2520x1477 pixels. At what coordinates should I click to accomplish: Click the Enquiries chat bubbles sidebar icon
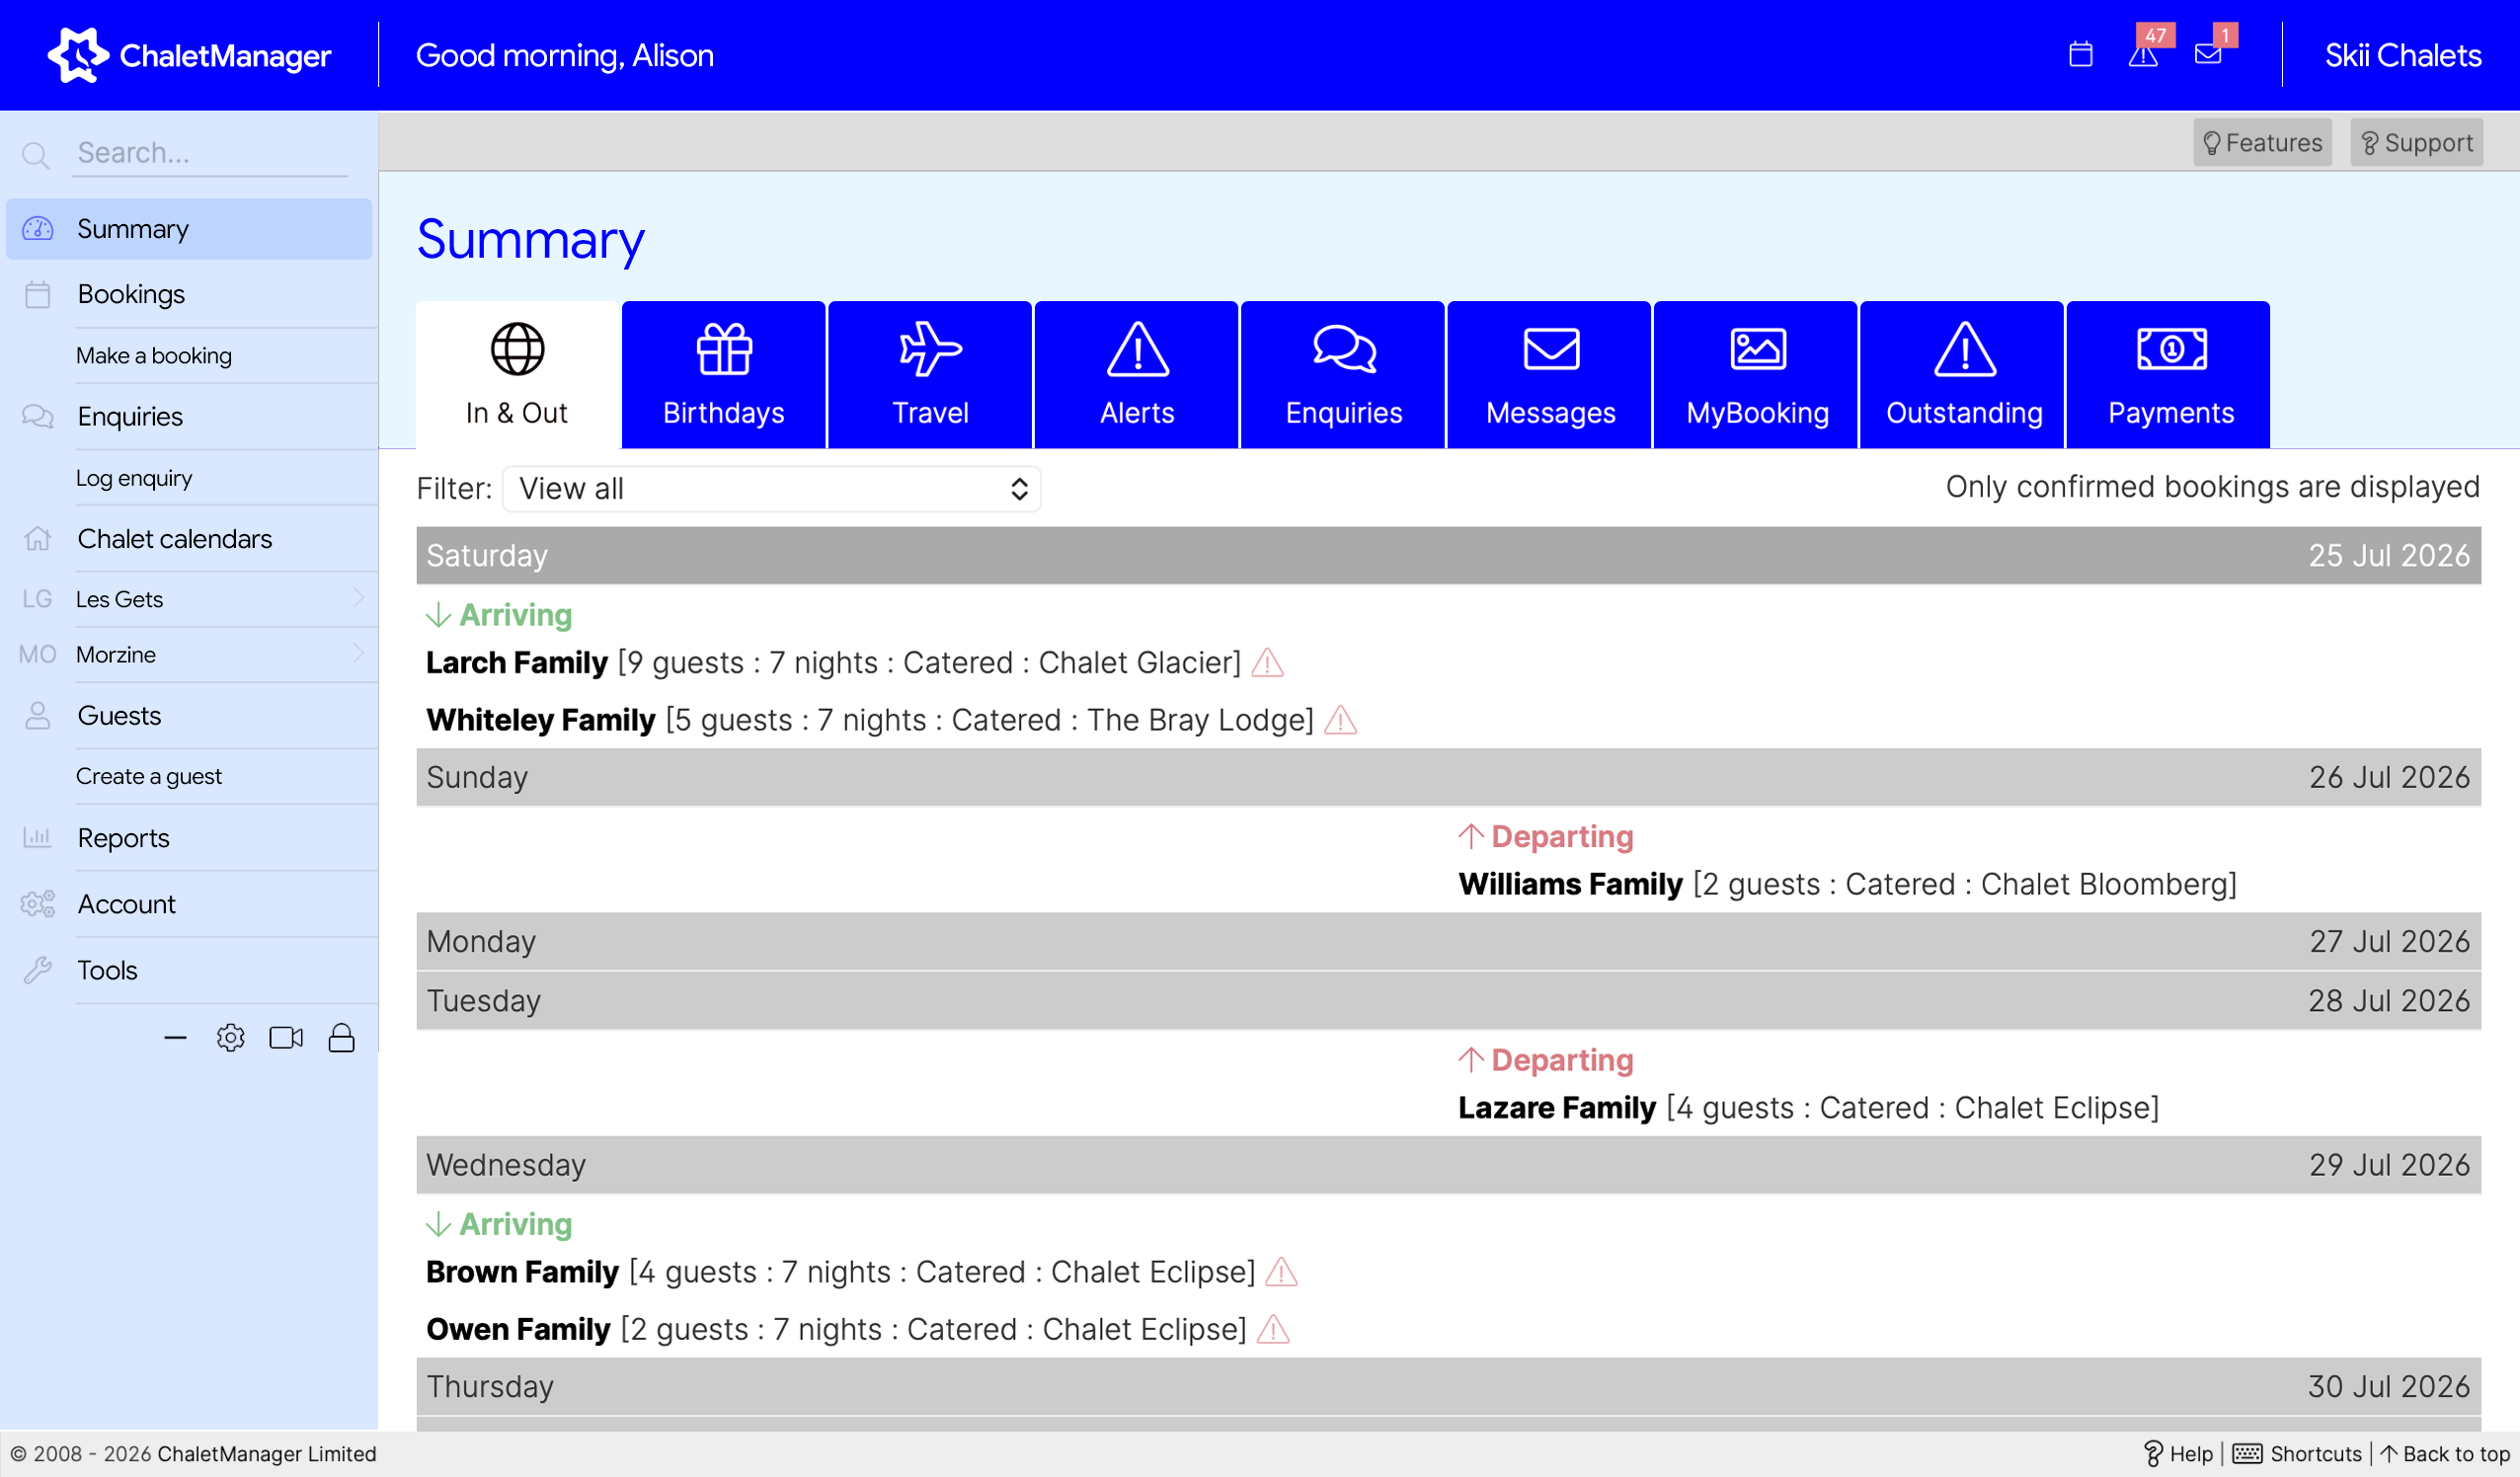38,416
